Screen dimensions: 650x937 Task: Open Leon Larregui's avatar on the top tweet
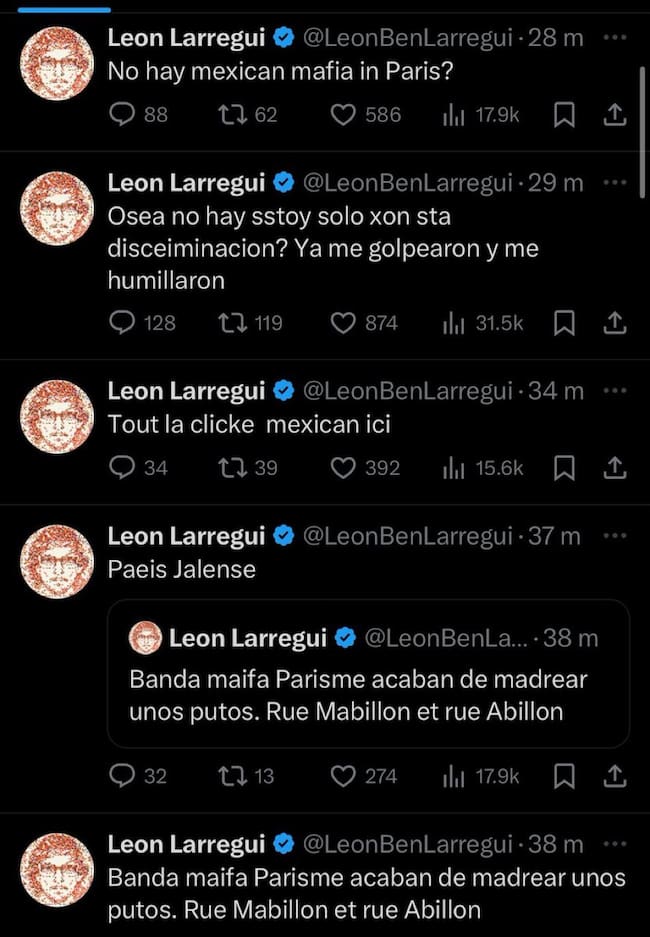click(x=57, y=63)
